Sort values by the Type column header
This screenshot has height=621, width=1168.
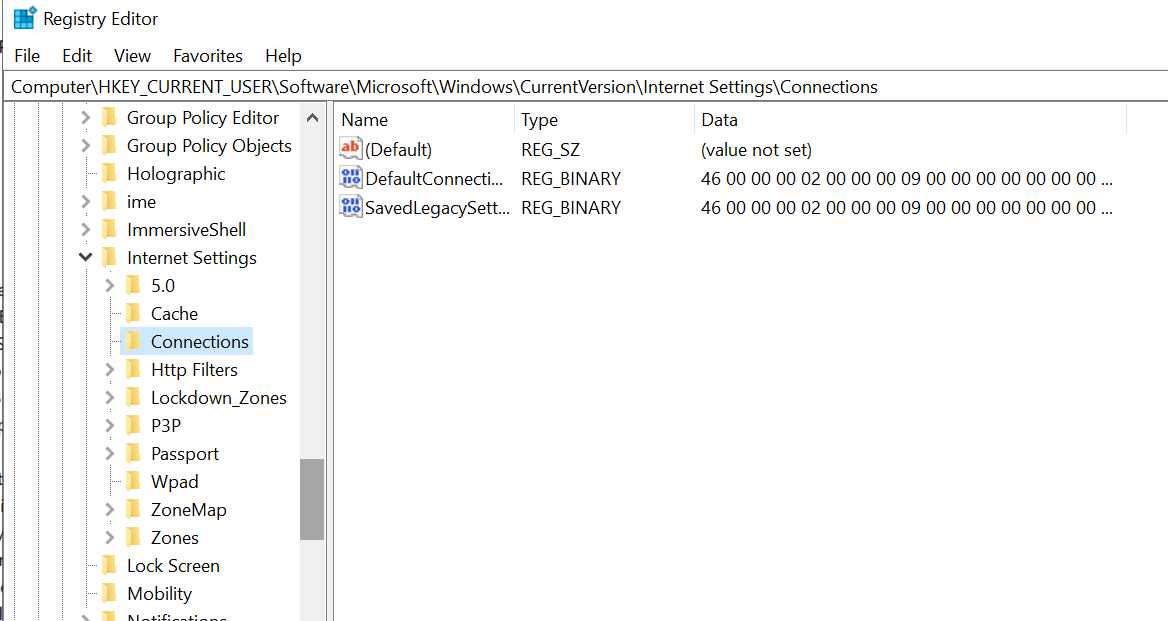(x=604, y=120)
